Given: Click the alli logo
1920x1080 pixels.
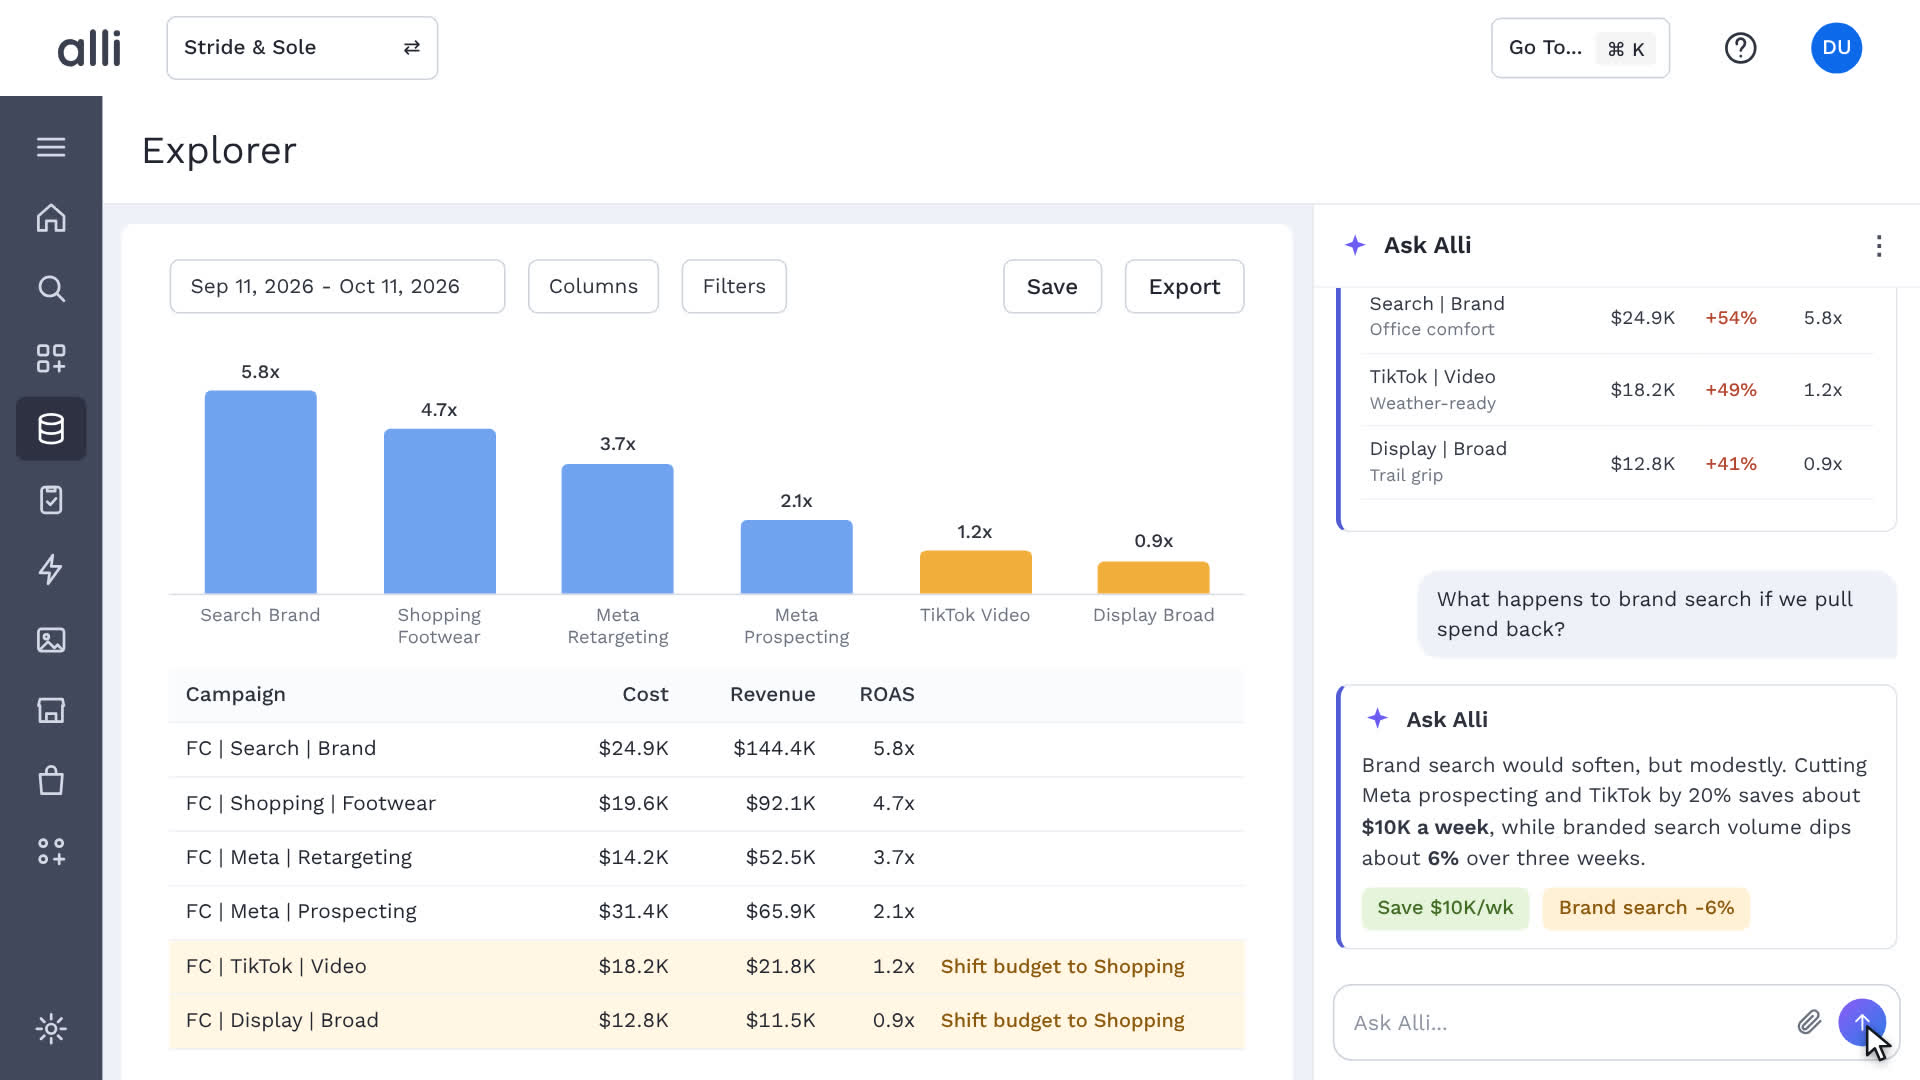Looking at the screenshot, I should (x=89, y=48).
